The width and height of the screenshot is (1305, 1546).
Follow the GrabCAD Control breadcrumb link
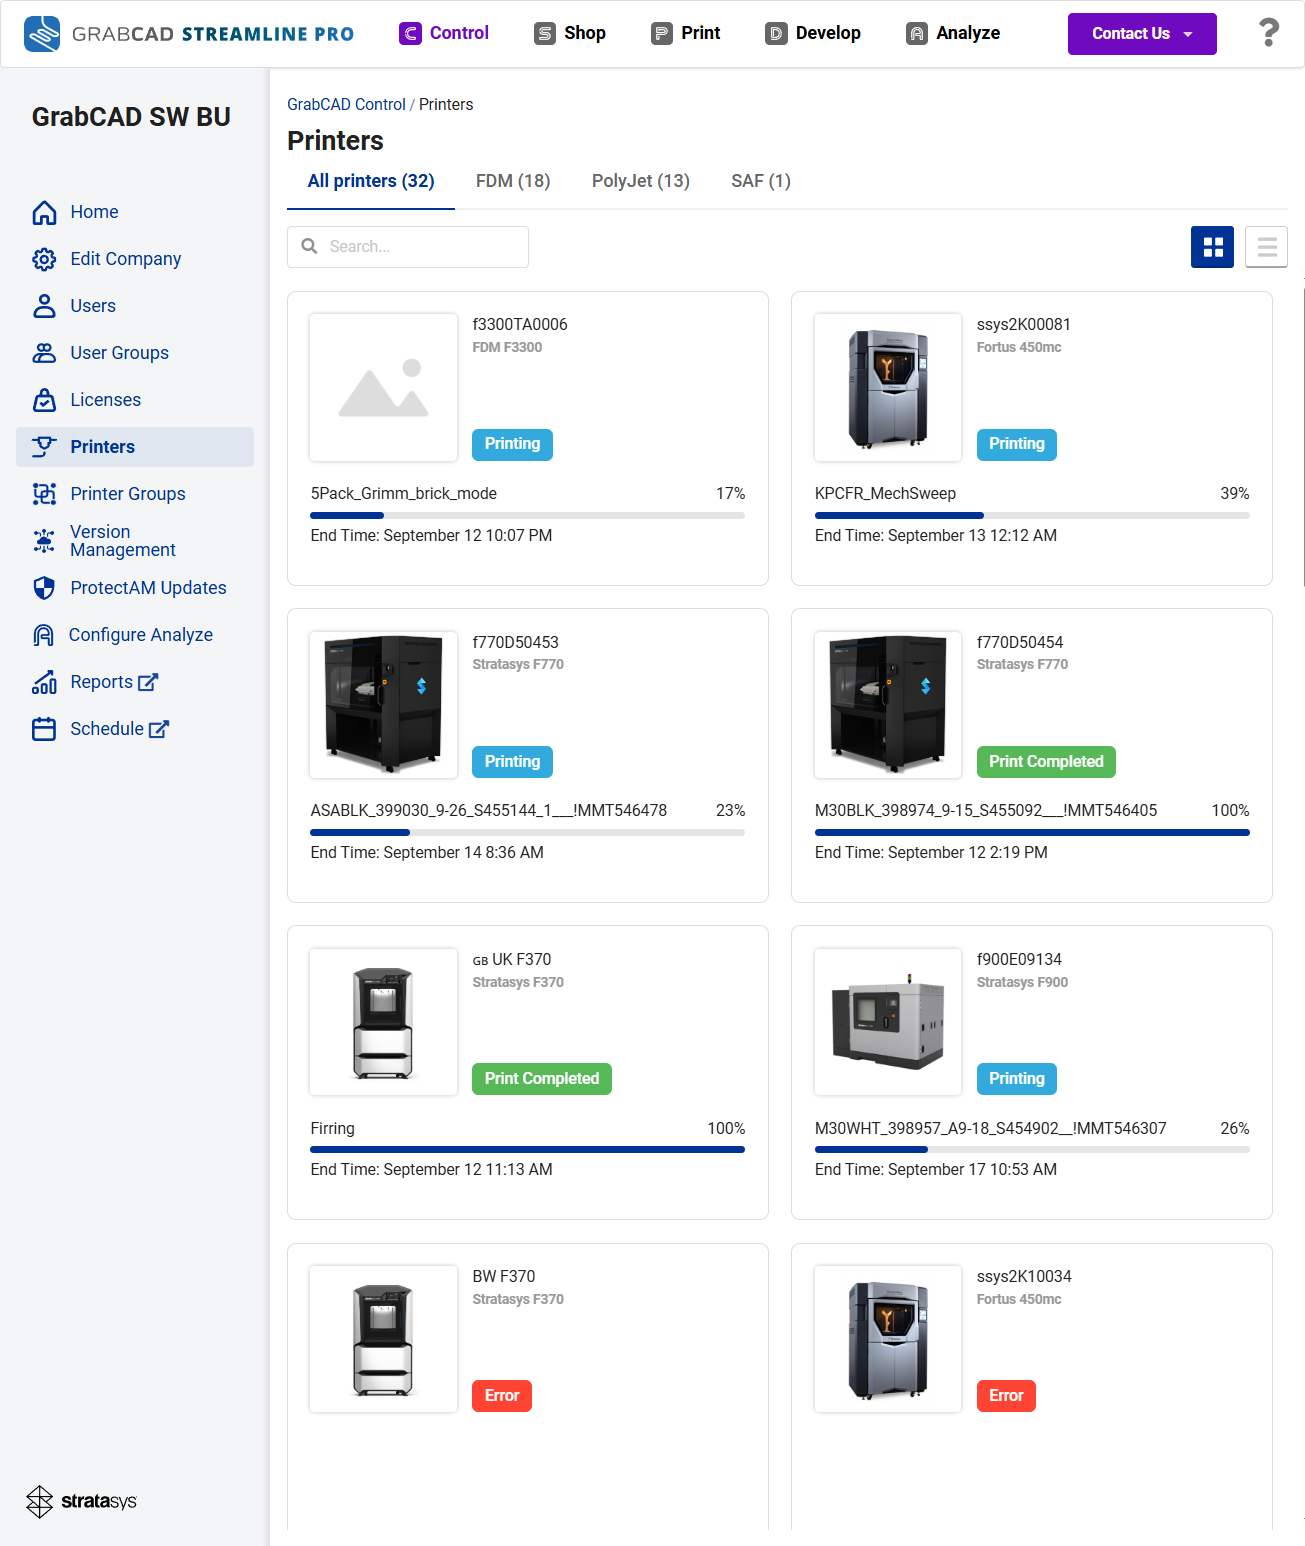coord(346,104)
